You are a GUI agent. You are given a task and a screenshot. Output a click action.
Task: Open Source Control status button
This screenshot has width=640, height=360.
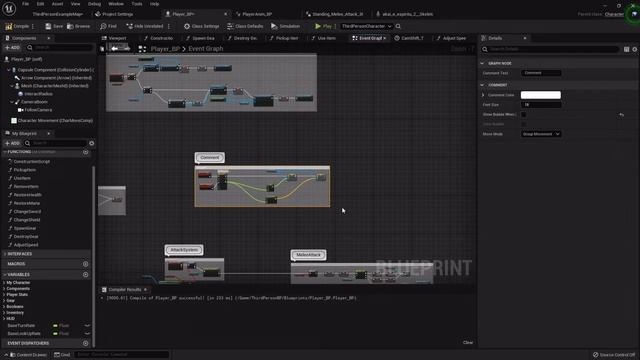click(x=614, y=355)
